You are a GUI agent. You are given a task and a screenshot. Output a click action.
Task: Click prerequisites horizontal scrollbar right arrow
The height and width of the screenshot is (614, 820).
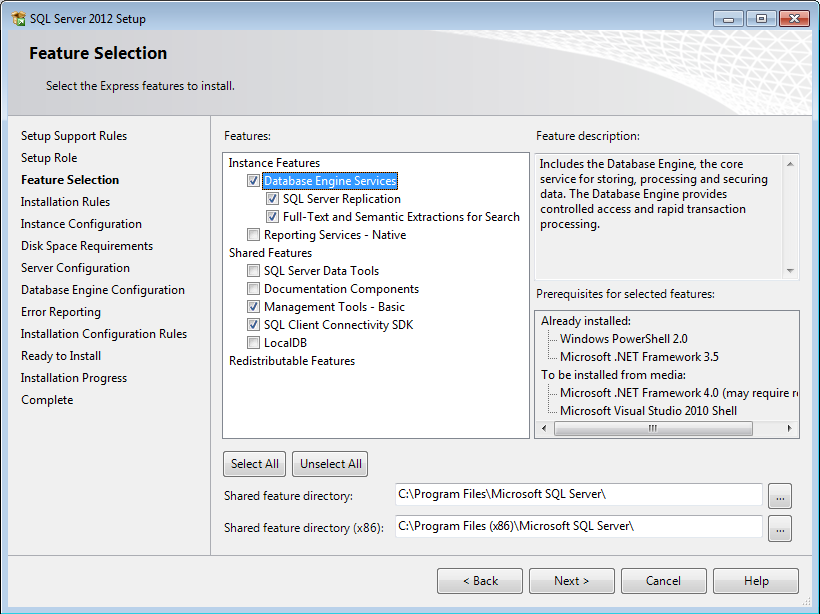(790, 428)
